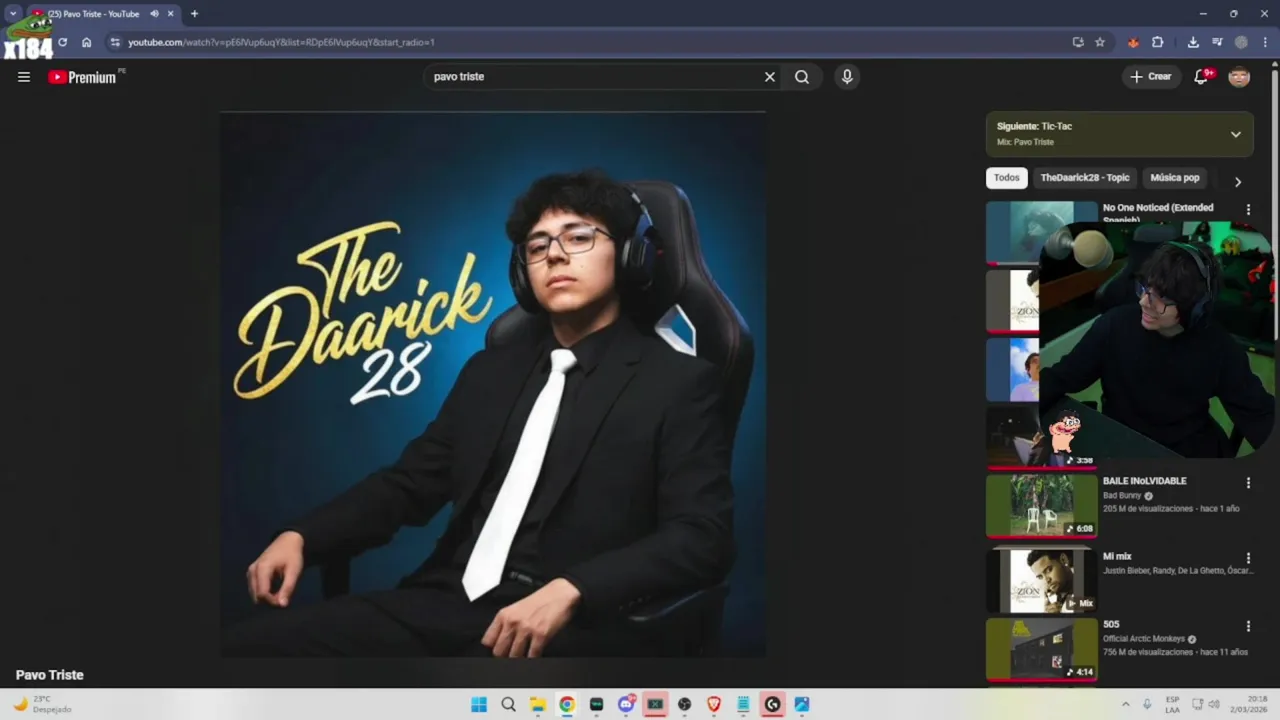Open the weather widget showing 23°C

[x=42, y=704]
